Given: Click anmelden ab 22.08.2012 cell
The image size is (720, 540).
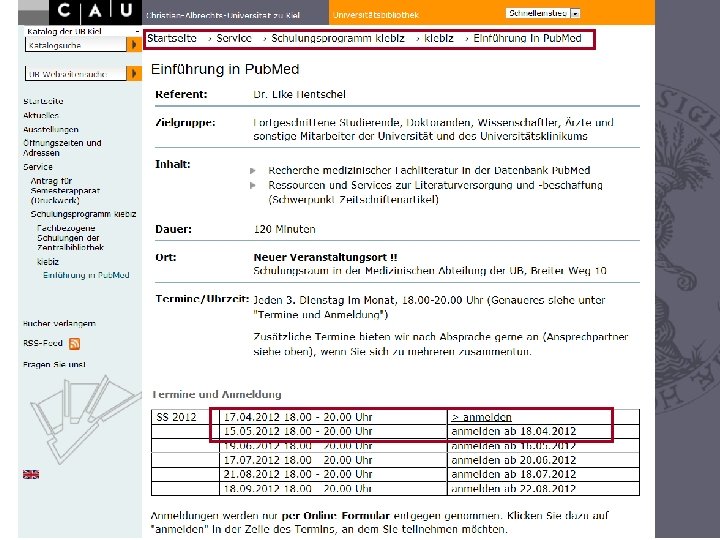Looking at the screenshot, I should coord(543,488).
